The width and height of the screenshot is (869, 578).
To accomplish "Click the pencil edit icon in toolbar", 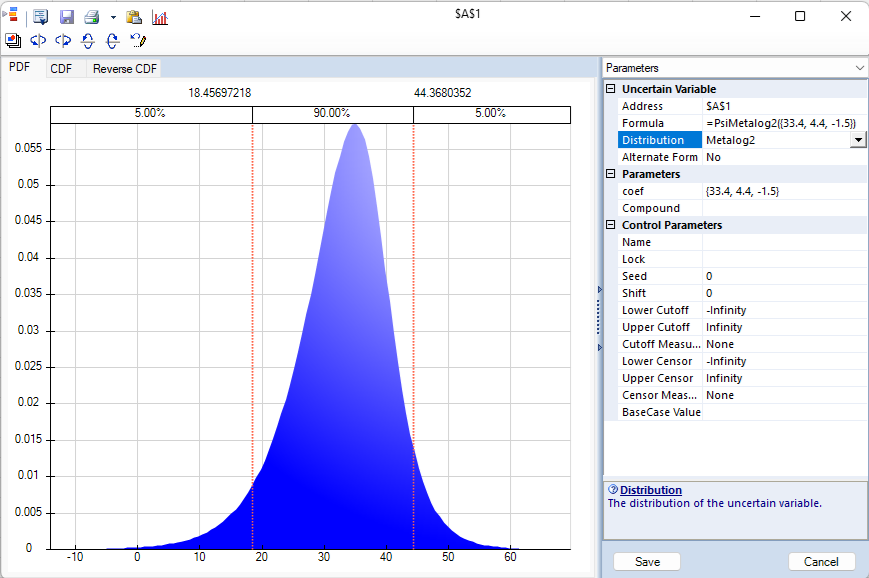I will click(138, 41).
